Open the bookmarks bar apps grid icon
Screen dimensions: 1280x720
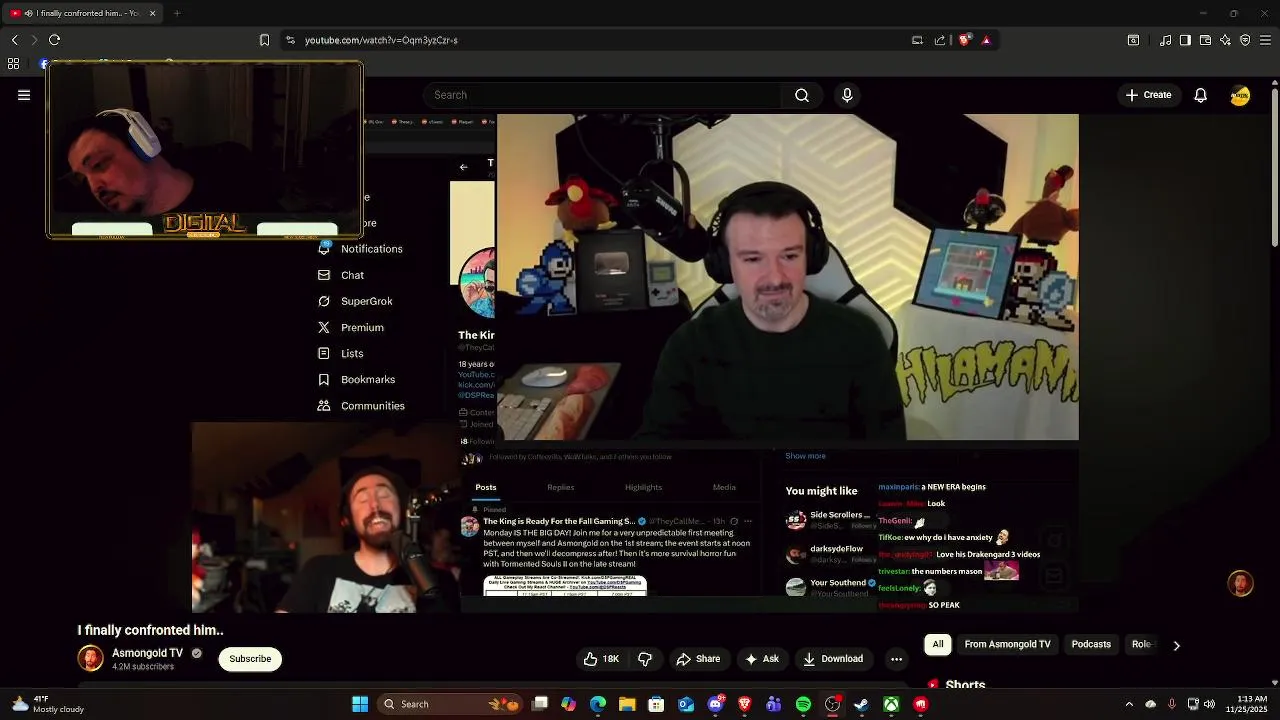point(13,64)
